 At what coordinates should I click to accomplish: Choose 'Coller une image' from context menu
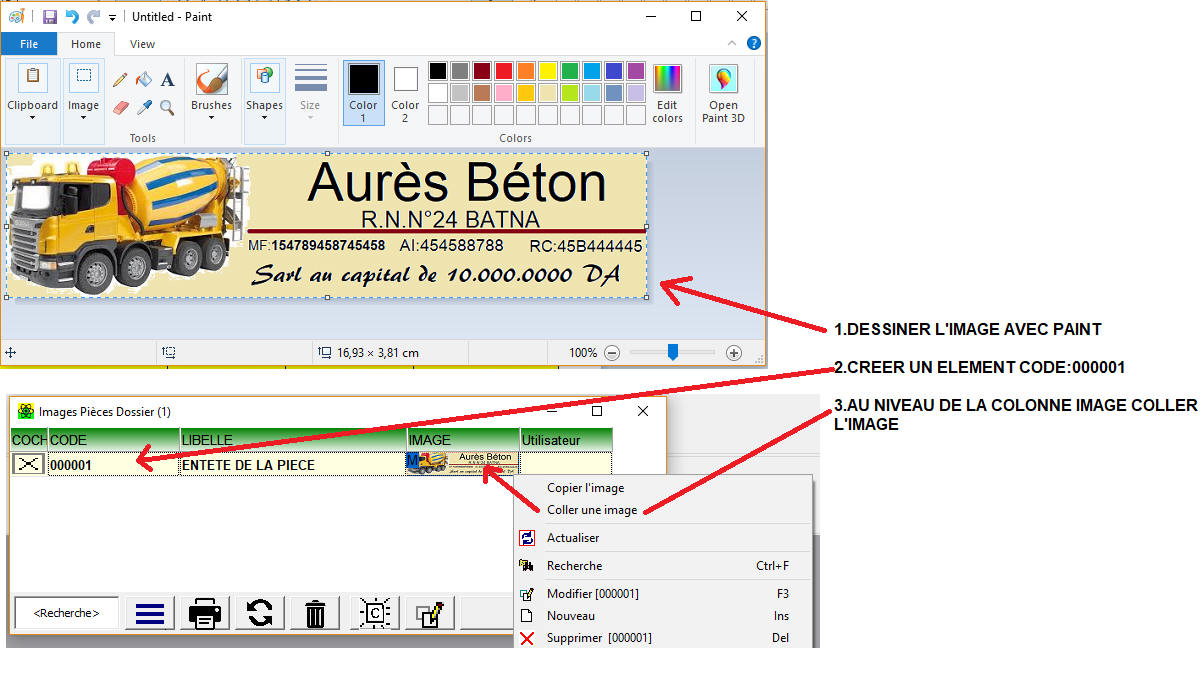[x=593, y=510]
